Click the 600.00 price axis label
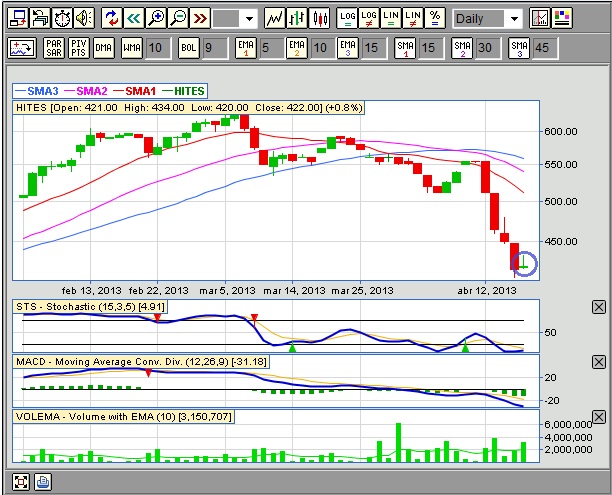Image resolution: width=612 pixels, height=495 pixels. coord(561,132)
